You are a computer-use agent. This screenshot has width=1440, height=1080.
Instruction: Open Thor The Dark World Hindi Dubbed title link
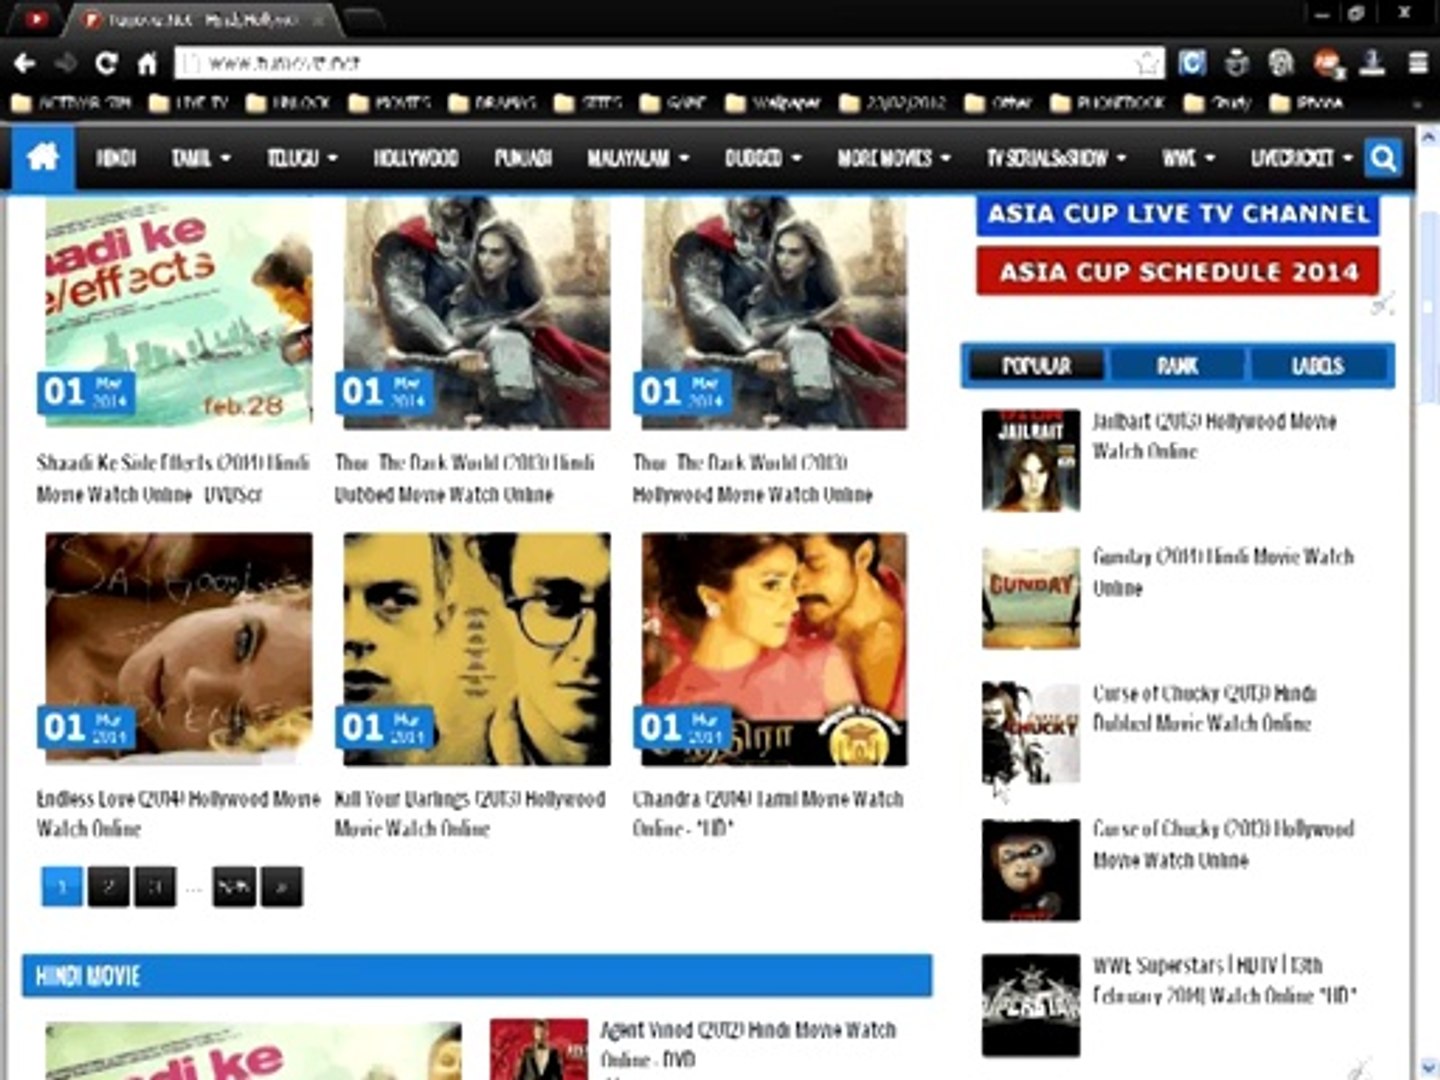point(465,478)
